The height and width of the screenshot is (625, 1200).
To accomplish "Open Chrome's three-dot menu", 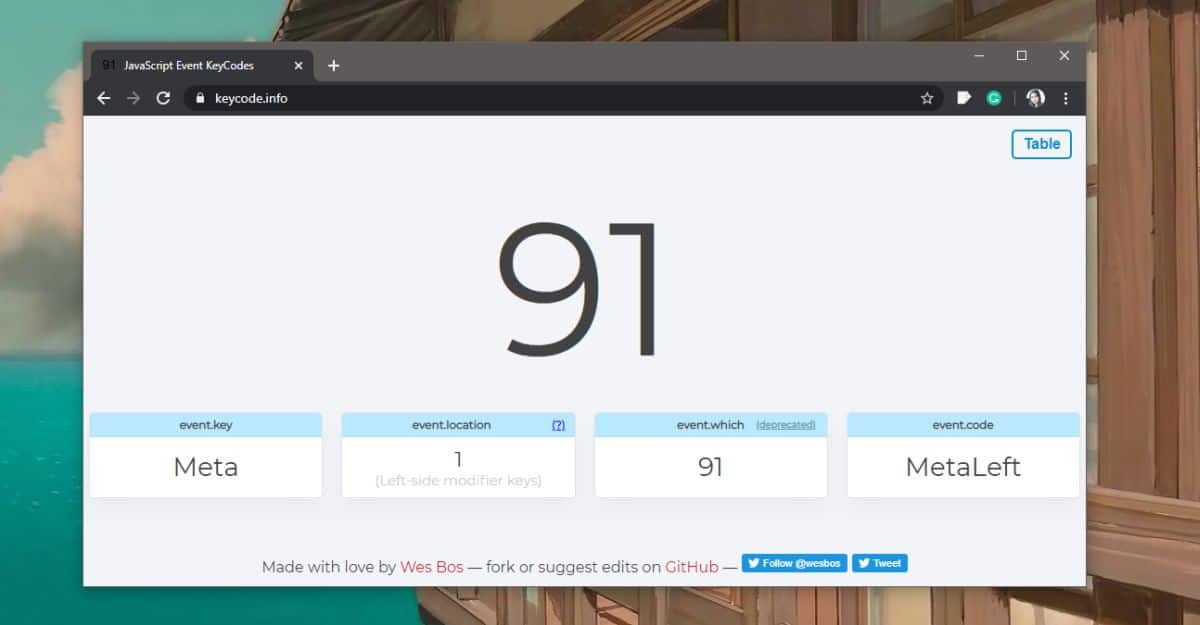I will point(1065,98).
